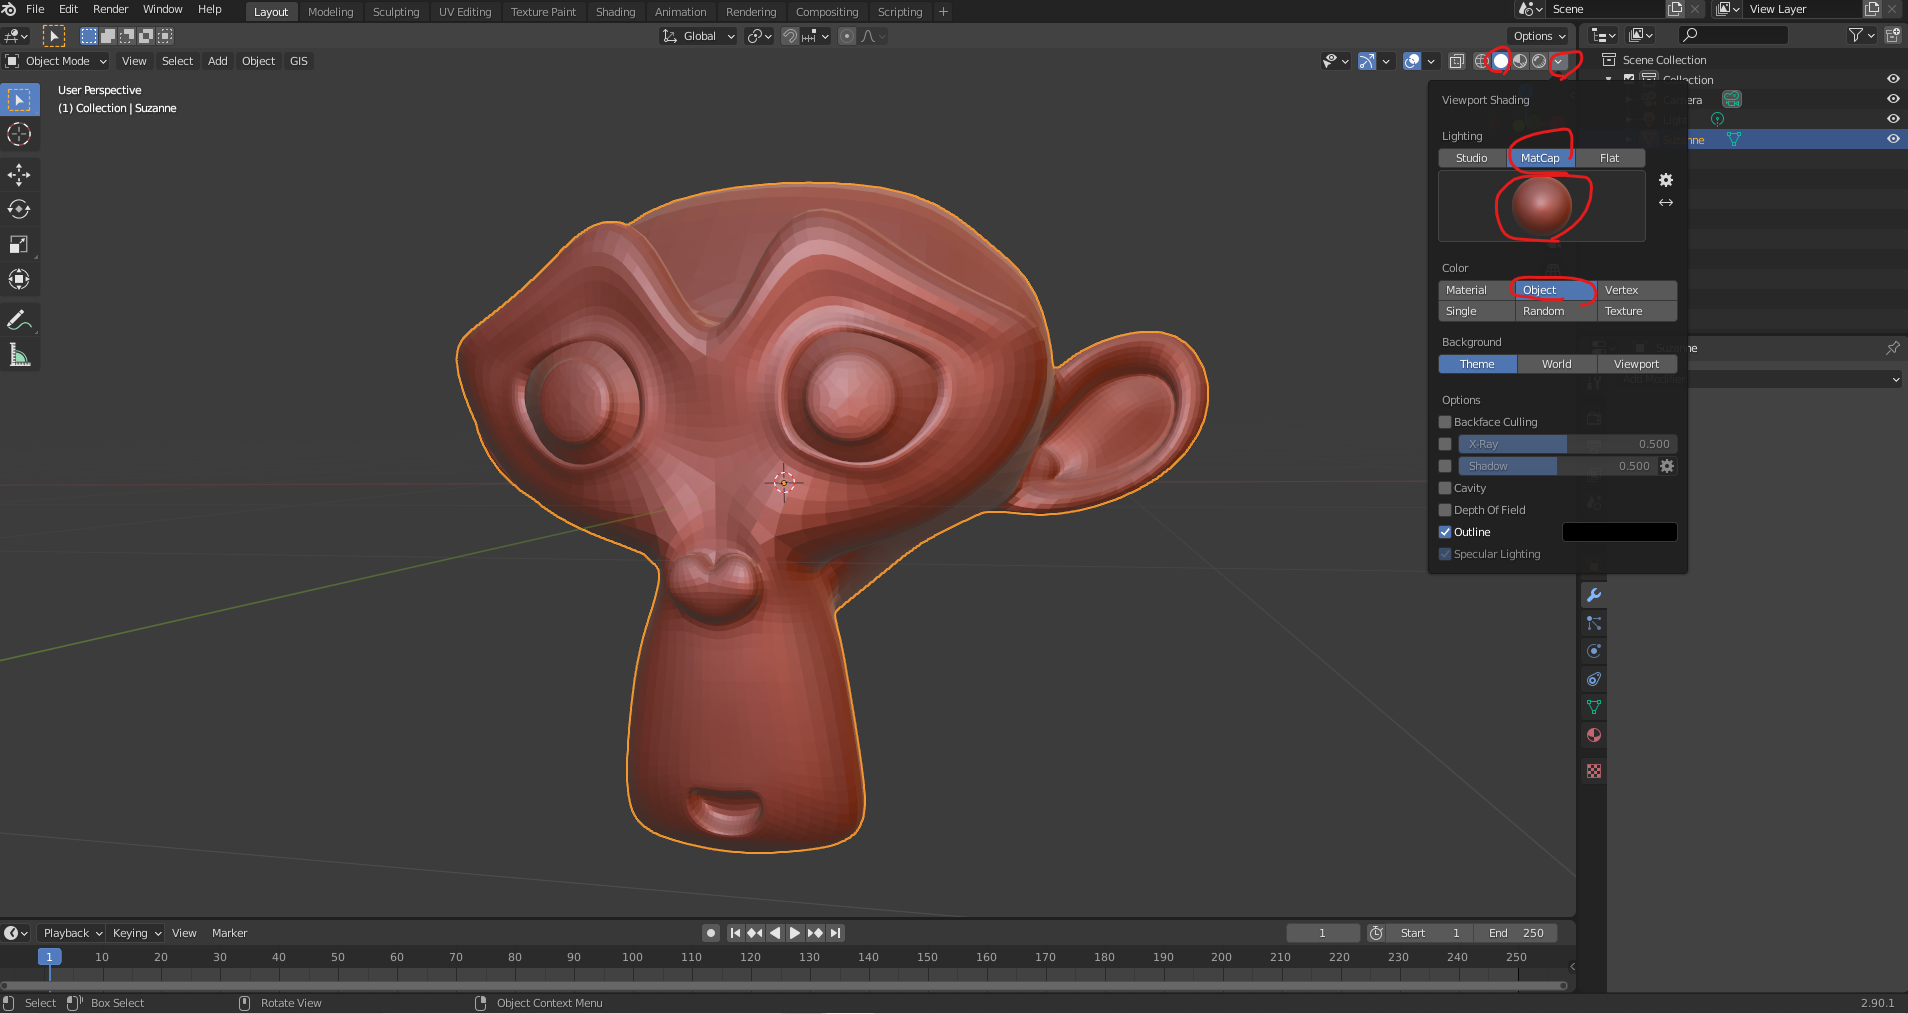Screen dimensions: 1908x1014
Task: Choose Random color mode
Action: [1543, 311]
